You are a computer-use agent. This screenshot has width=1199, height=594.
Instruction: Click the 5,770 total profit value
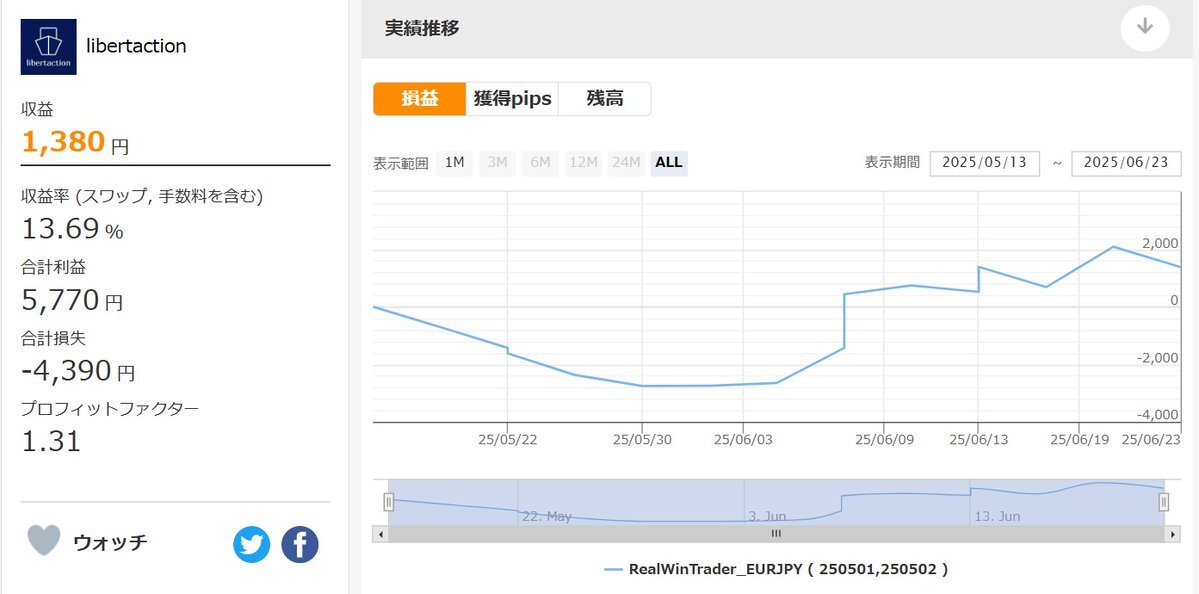(60, 300)
